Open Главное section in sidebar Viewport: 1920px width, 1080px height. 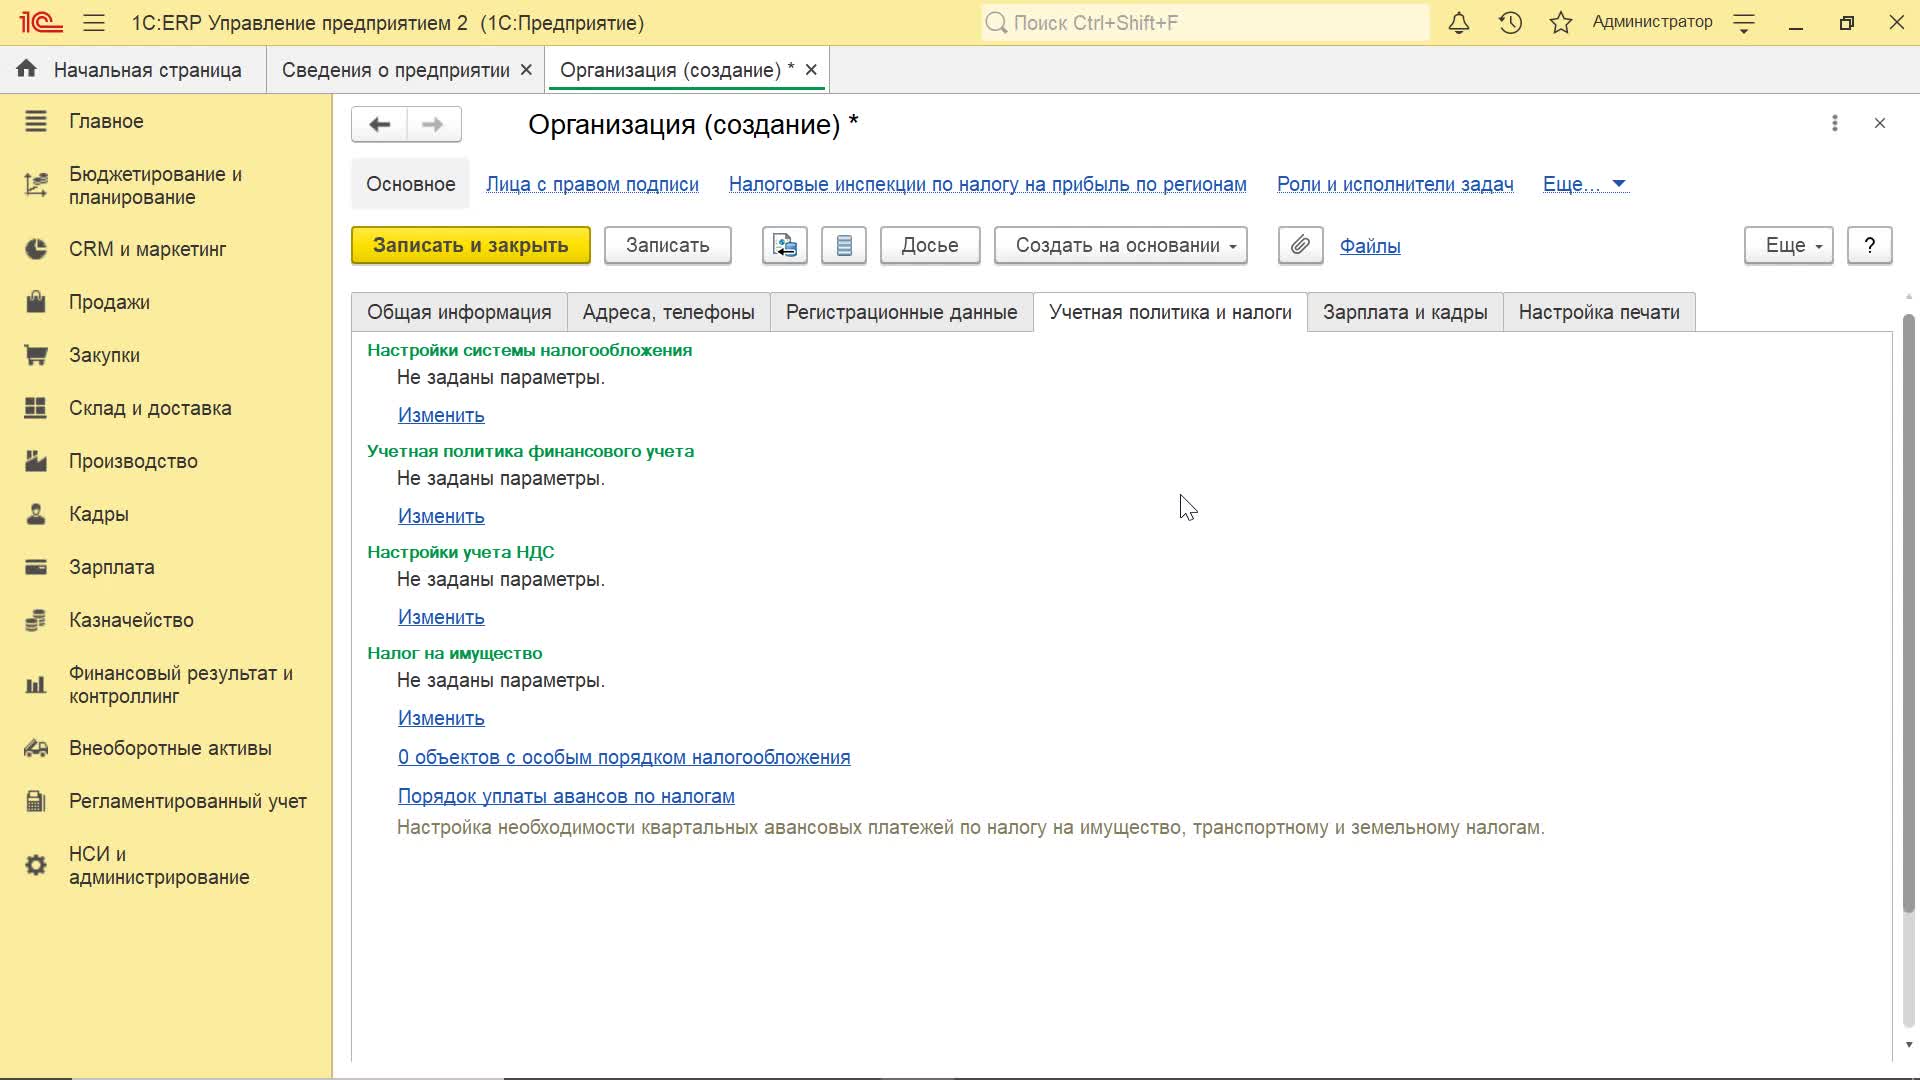point(165,121)
